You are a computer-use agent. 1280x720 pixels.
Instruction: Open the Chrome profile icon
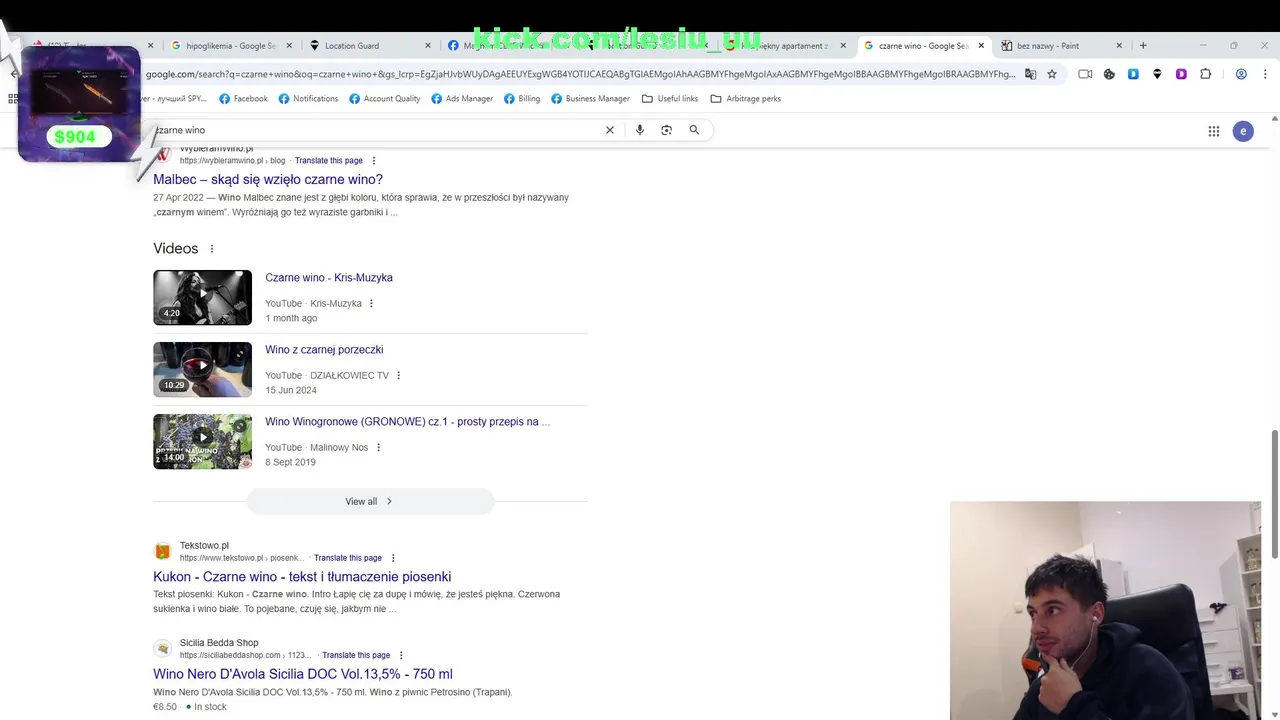coord(1241,74)
